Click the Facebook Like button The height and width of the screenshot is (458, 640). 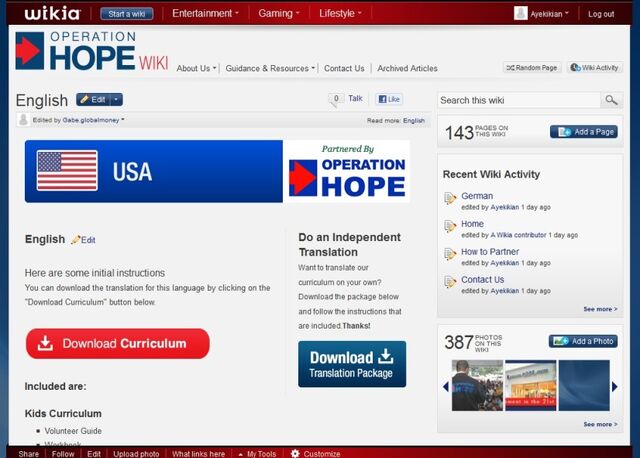click(389, 99)
